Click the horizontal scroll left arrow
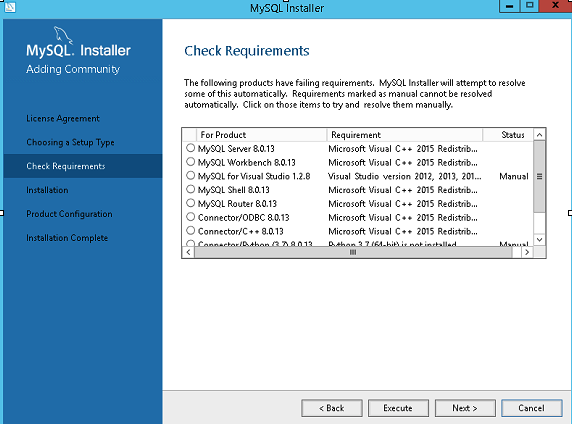 [x=188, y=252]
